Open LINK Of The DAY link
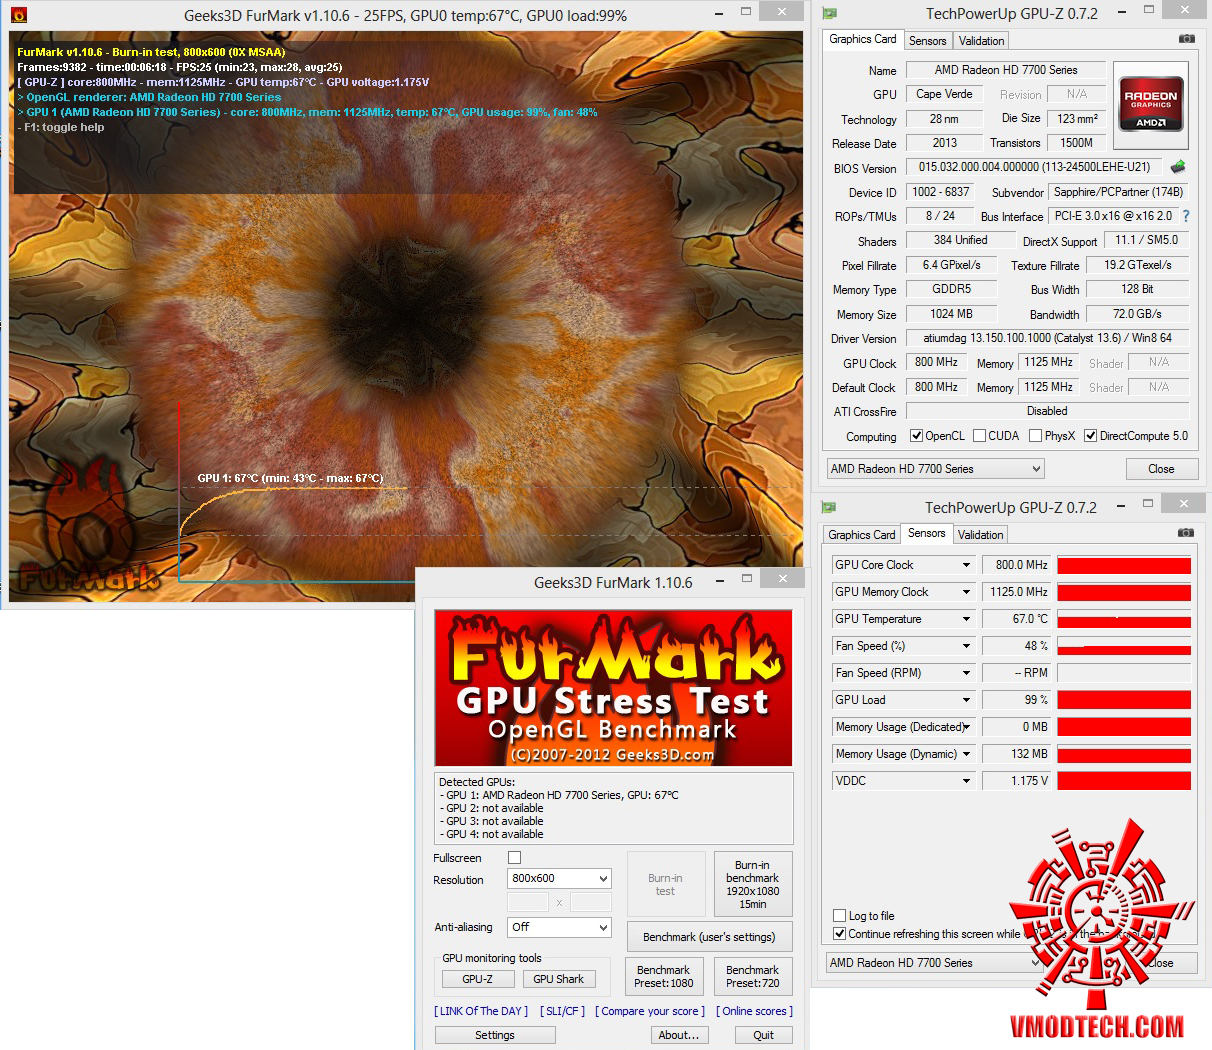The height and width of the screenshot is (1050, 1212). click(481, 1011)
